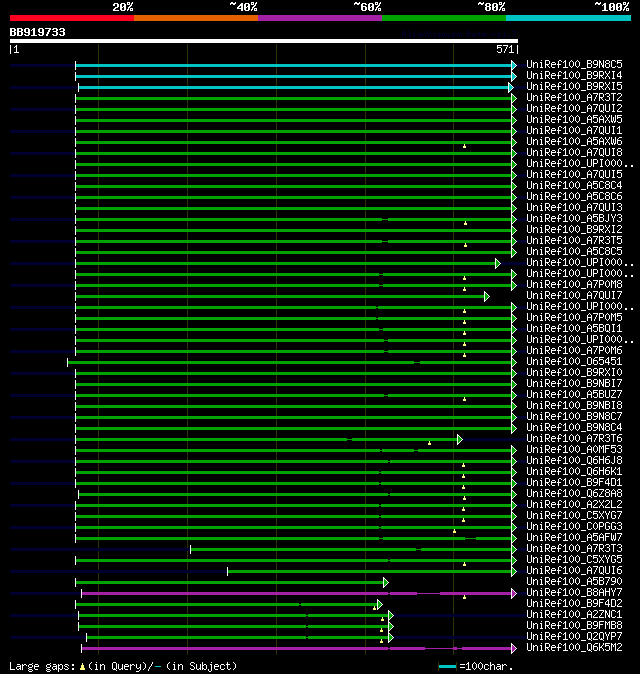
Task: Click UniRef100_A7P0M8 label
Action: coord(574,285)
